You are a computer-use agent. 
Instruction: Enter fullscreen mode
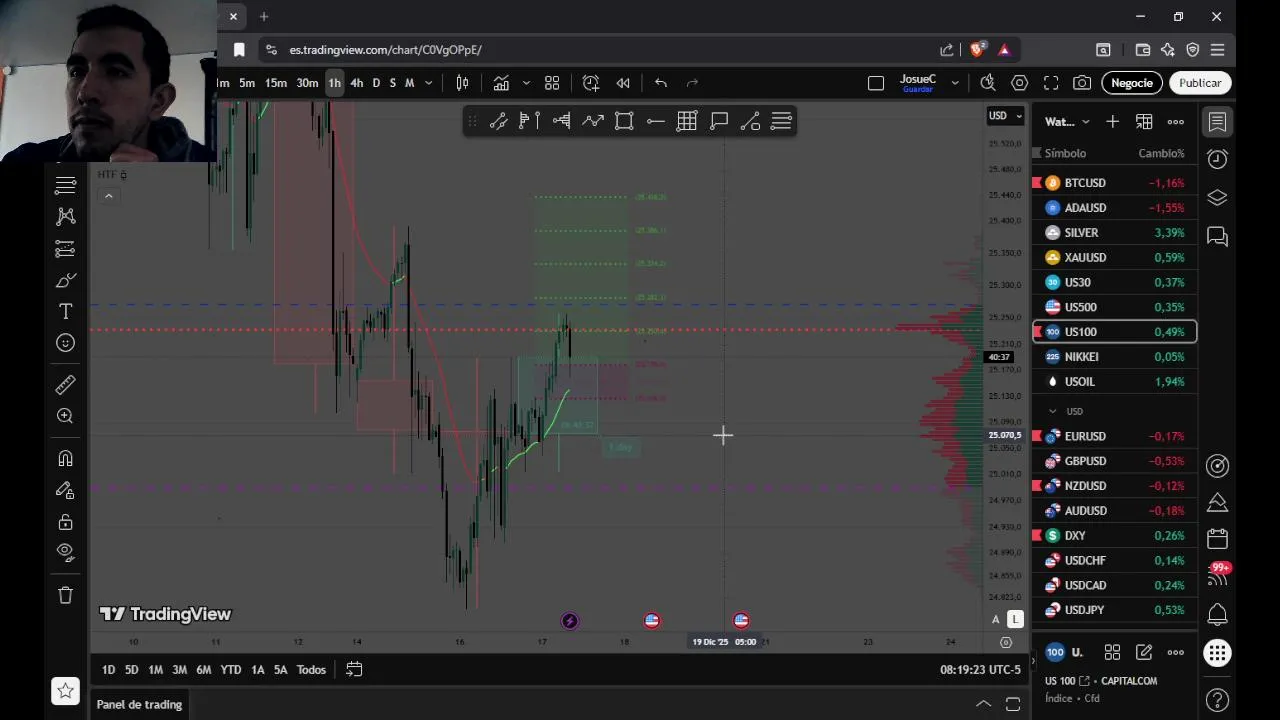click(1051, 83)
